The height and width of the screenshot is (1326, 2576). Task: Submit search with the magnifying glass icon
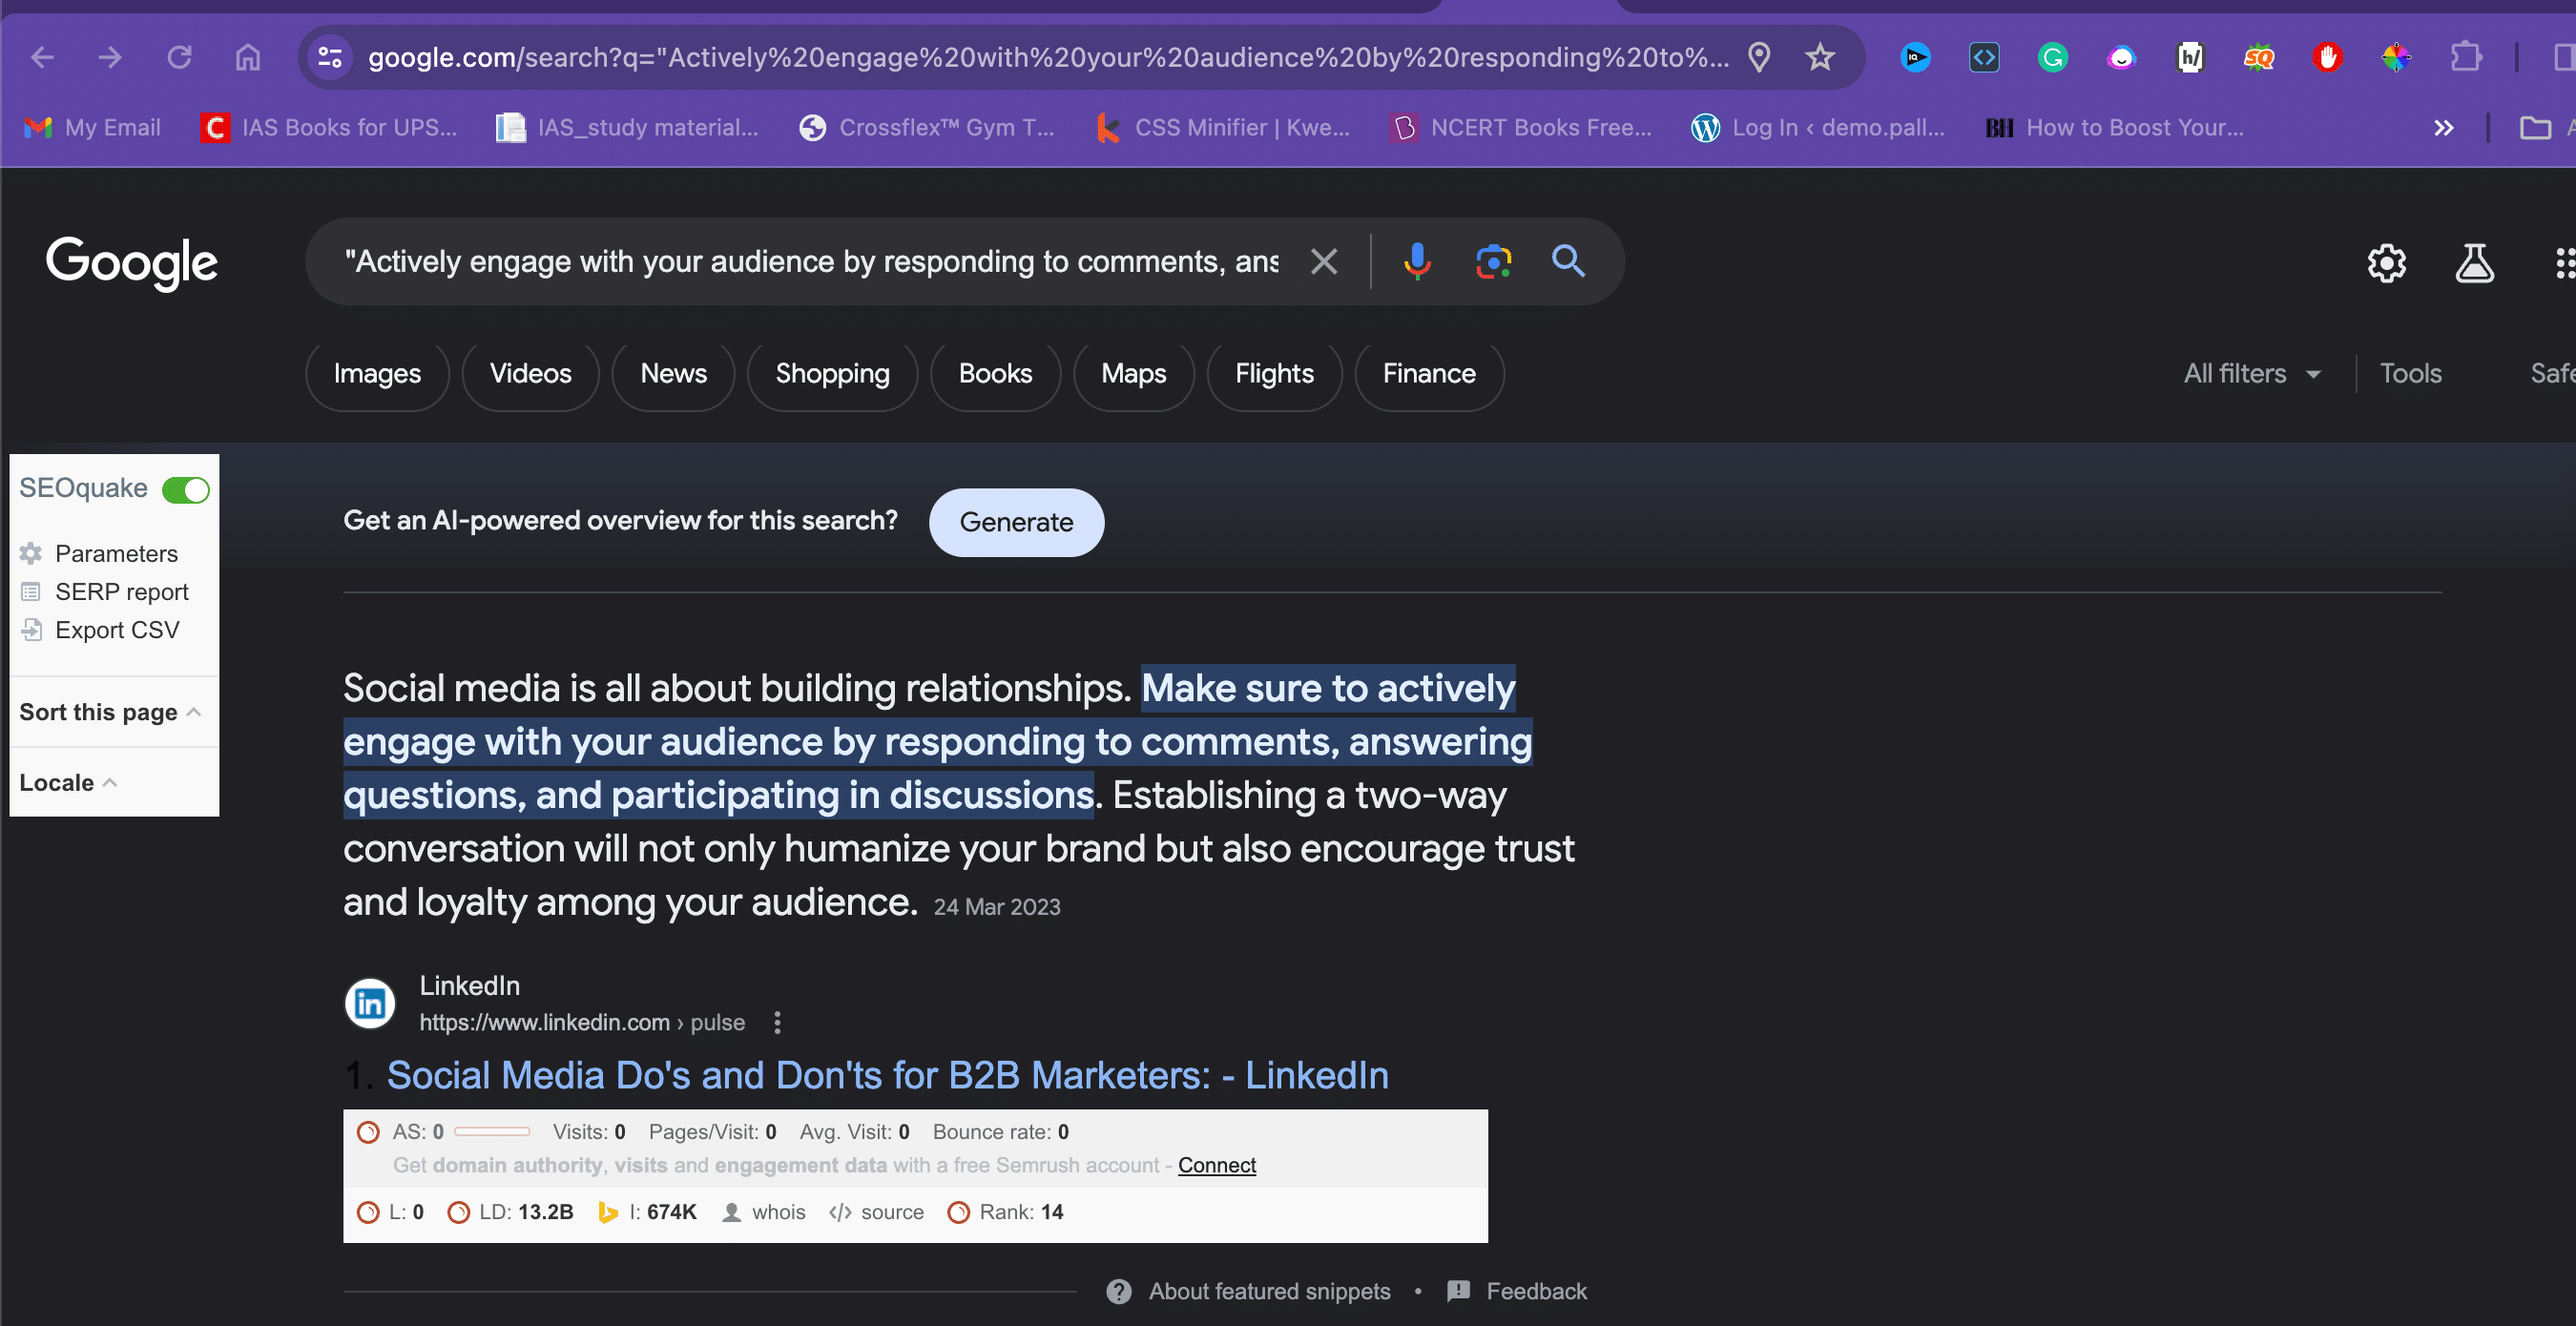(1568, 262)
